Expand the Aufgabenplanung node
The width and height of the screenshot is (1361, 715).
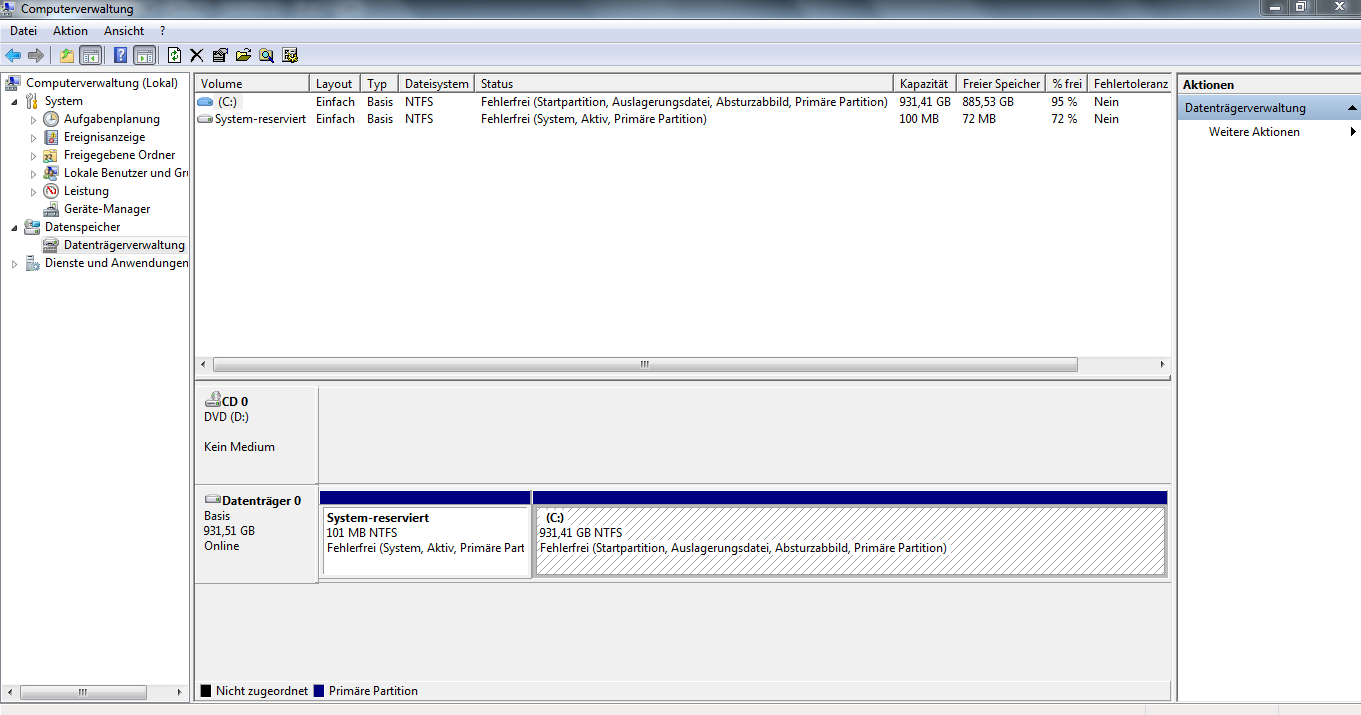pyautogui.click(x=33, y=119)
